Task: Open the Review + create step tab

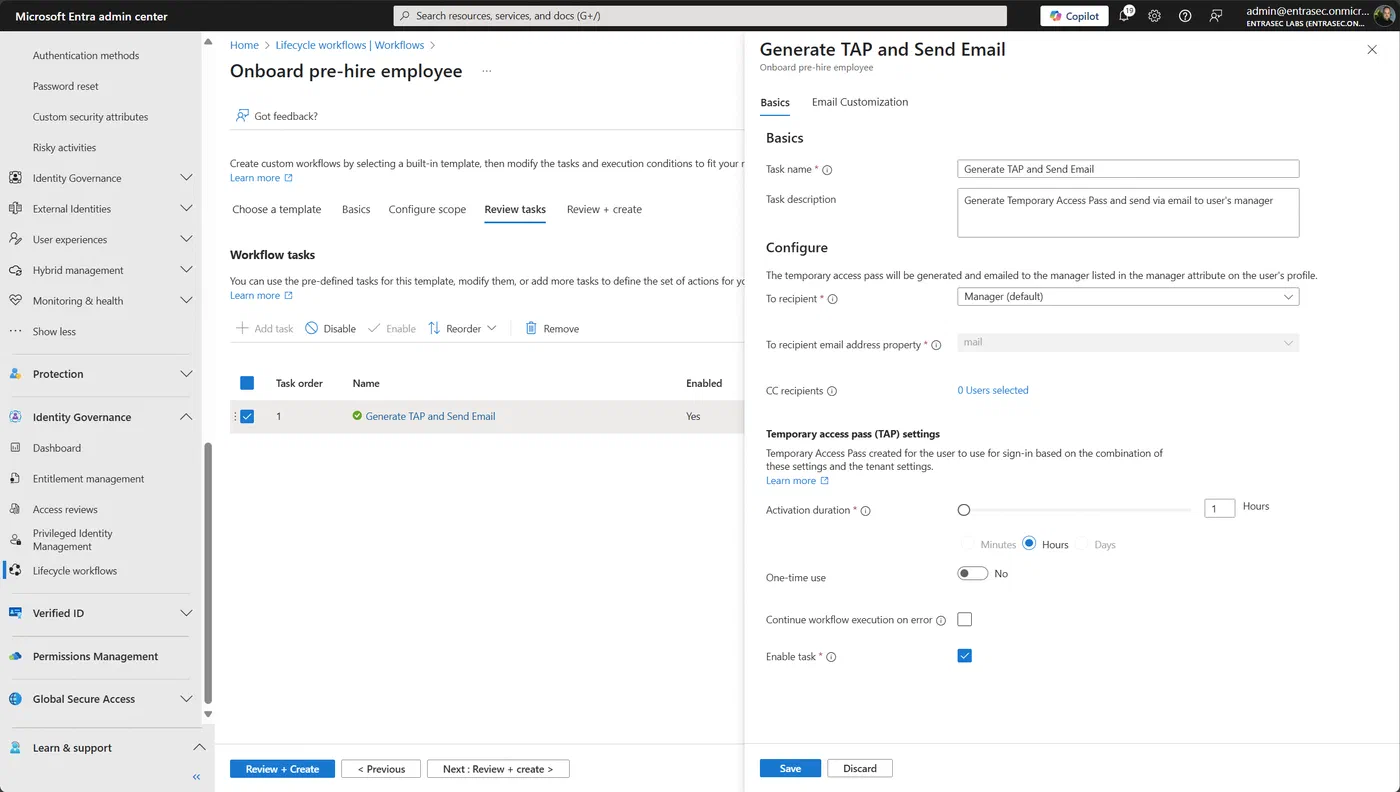Action: click(x=604, y=209)
